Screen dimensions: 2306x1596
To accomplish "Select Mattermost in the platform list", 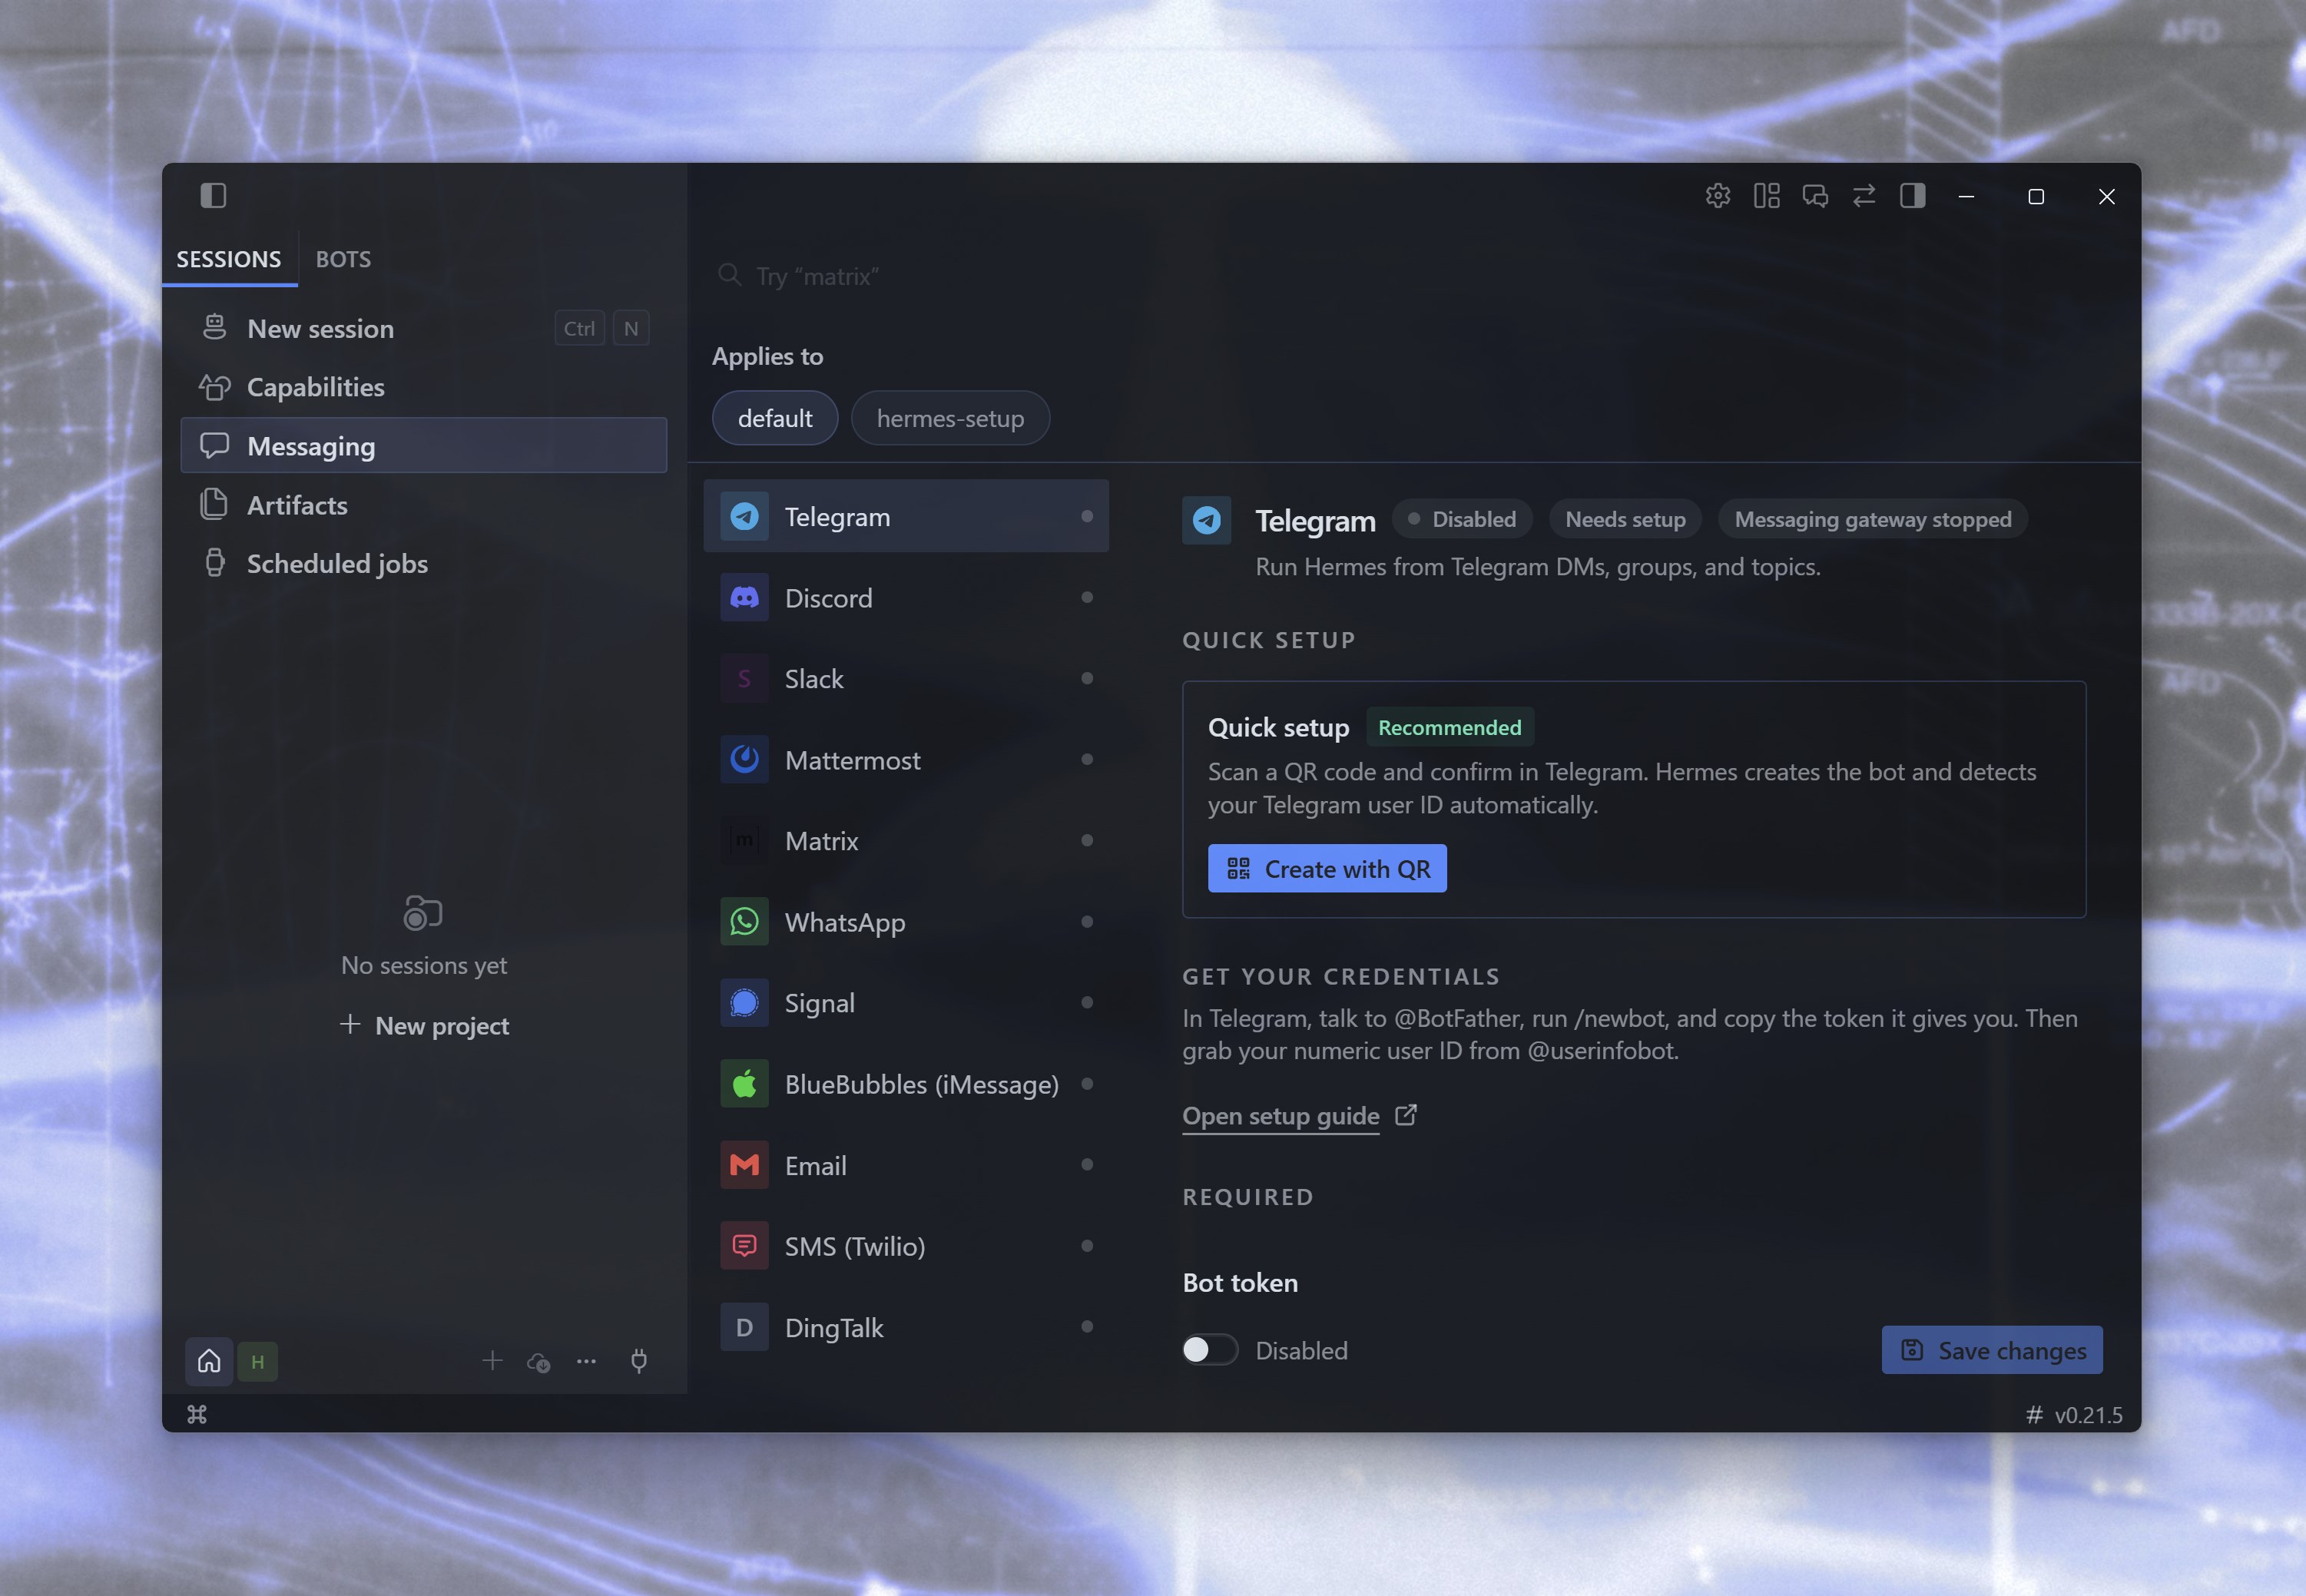I will click(x=906, y=760).
